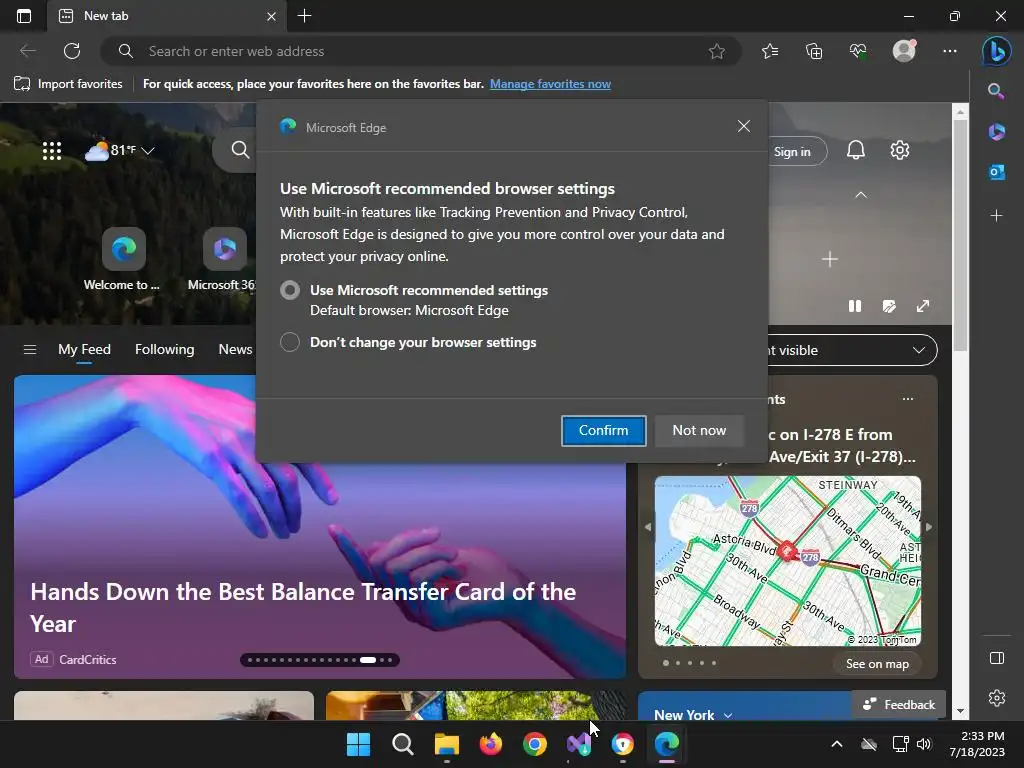The width and height of the screenshot is (1024, 768).
Task: Open the feed hamburger menu
Action: [29, 349]
